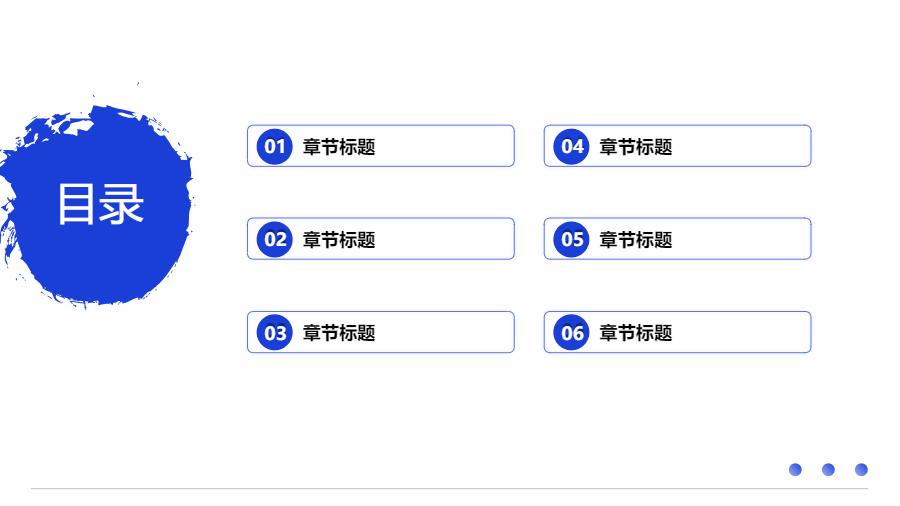The height and width of the screenshot is (506, 900).
Task: Click the rightmost dot at bottom right
Action: click(861, 469)
